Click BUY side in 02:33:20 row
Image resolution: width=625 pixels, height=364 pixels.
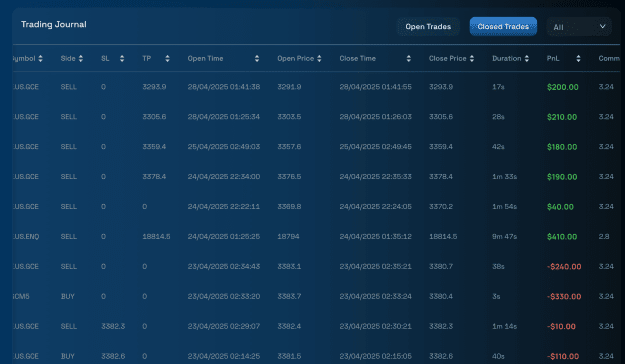[67, 296]
